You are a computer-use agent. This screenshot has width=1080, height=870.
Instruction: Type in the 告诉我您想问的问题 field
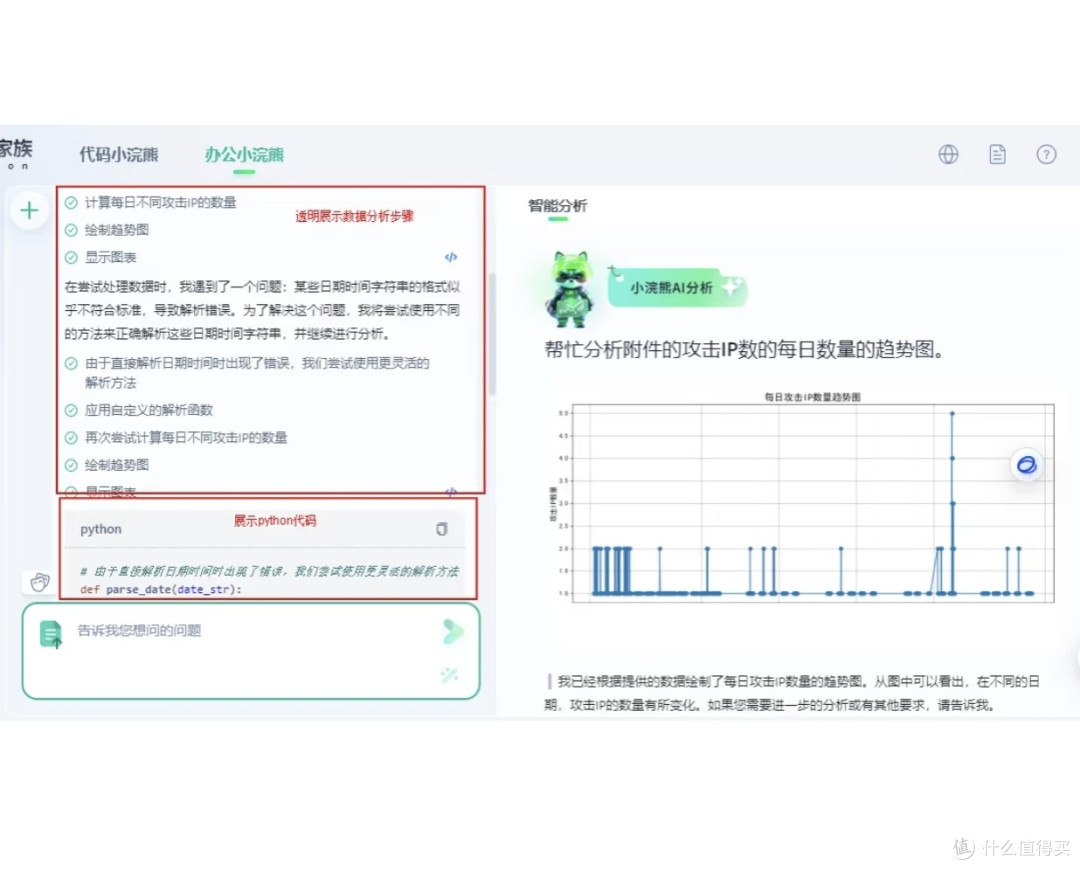(251, 651)
